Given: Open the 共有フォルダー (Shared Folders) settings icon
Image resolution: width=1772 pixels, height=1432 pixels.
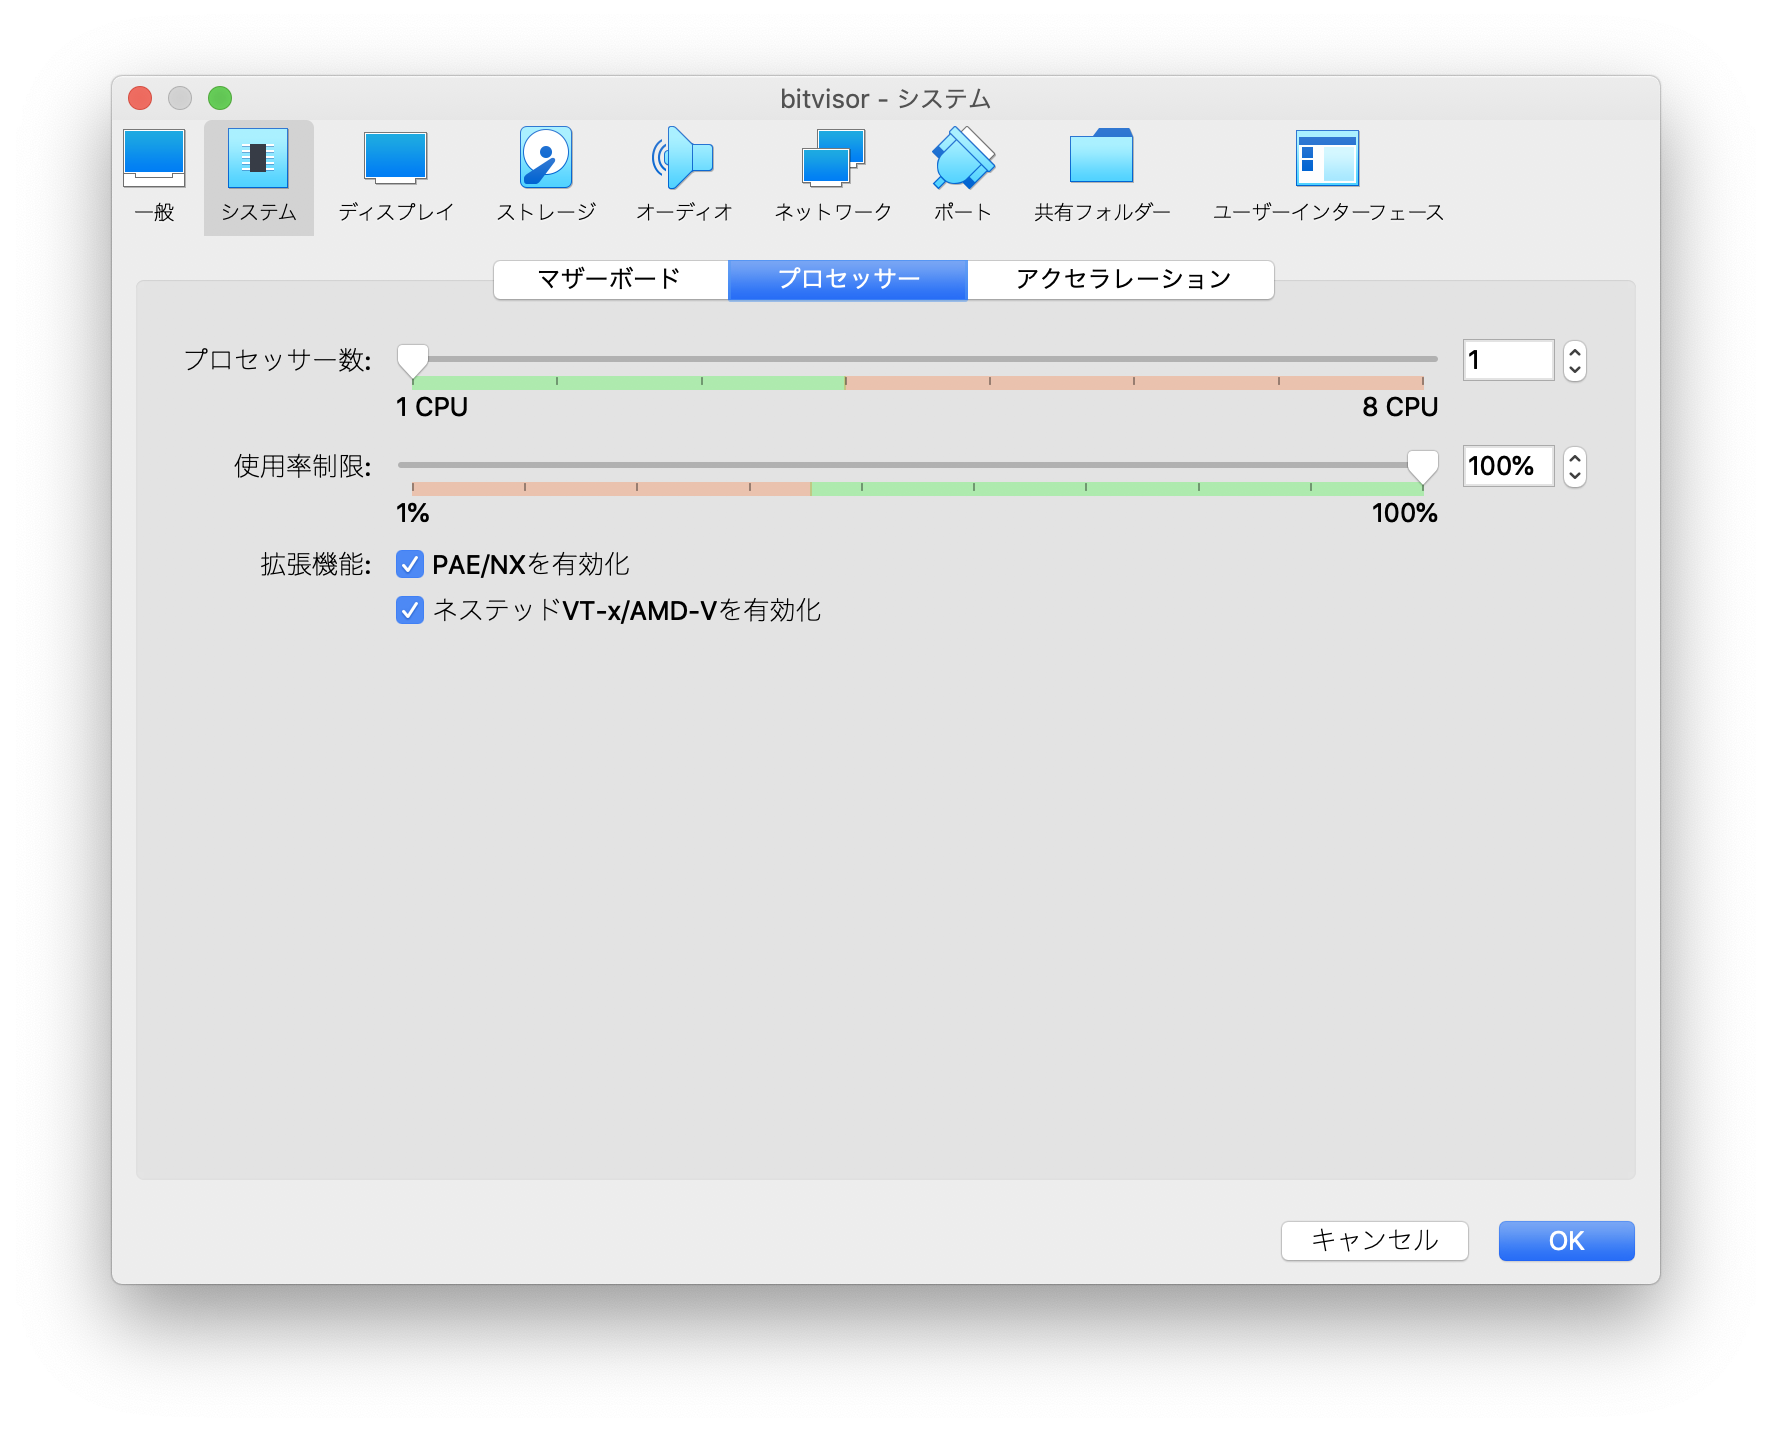Looking at the screenshot, I should point(1103,160).
